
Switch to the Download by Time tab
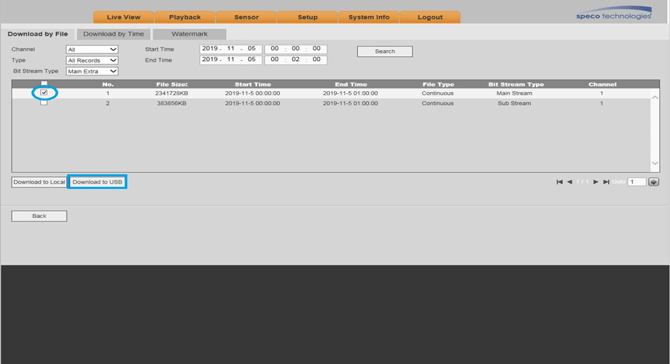[x=114, y=34]
